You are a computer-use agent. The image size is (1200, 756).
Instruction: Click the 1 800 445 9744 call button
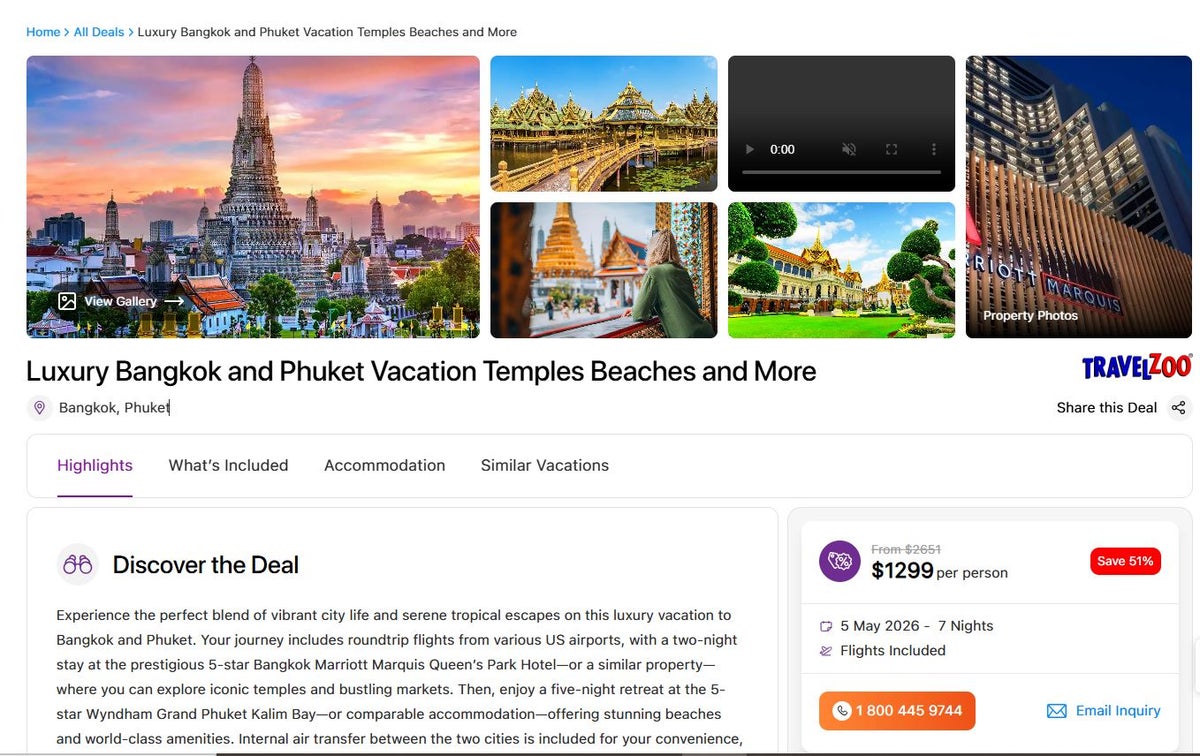coord(897,711)
